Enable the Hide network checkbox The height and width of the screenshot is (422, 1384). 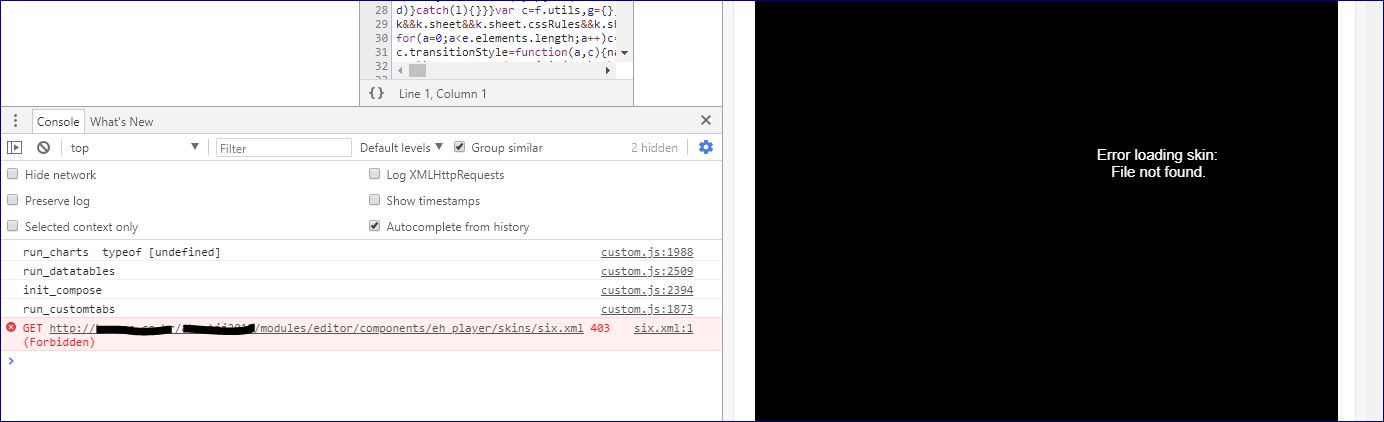pyautogui.click(x=13, y=174)
